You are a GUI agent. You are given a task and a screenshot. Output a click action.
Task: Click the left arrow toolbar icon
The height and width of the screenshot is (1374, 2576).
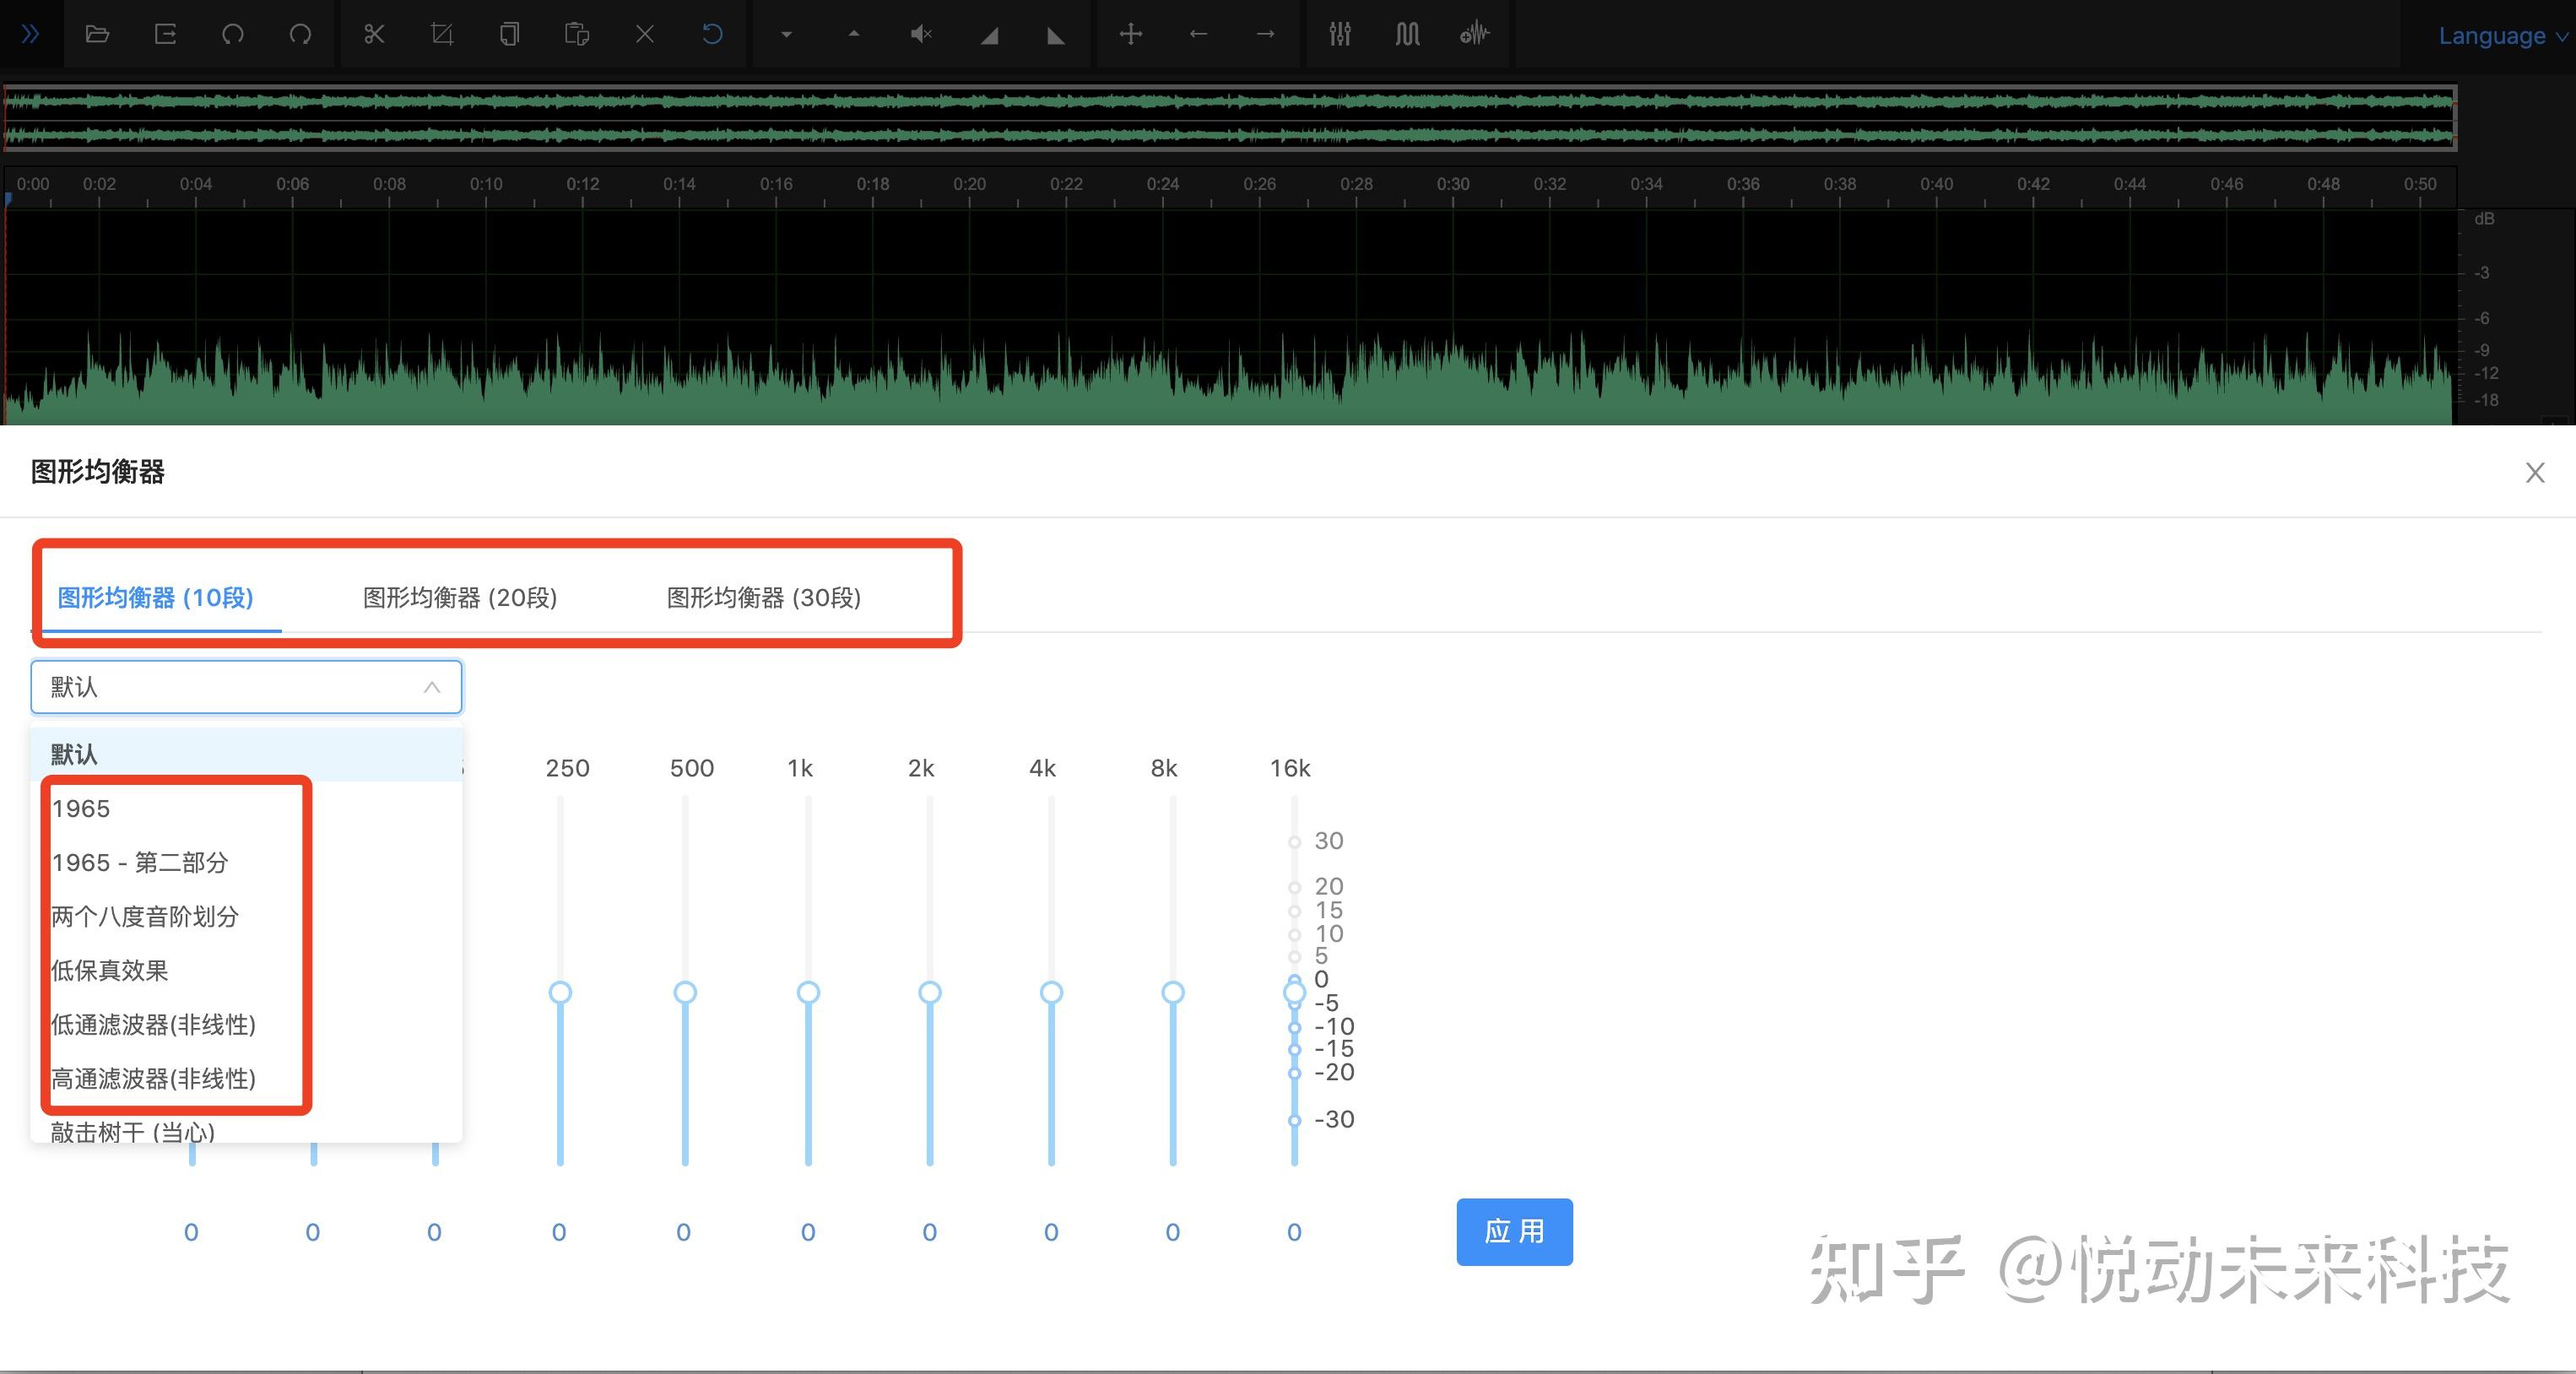pos(1198,34)
